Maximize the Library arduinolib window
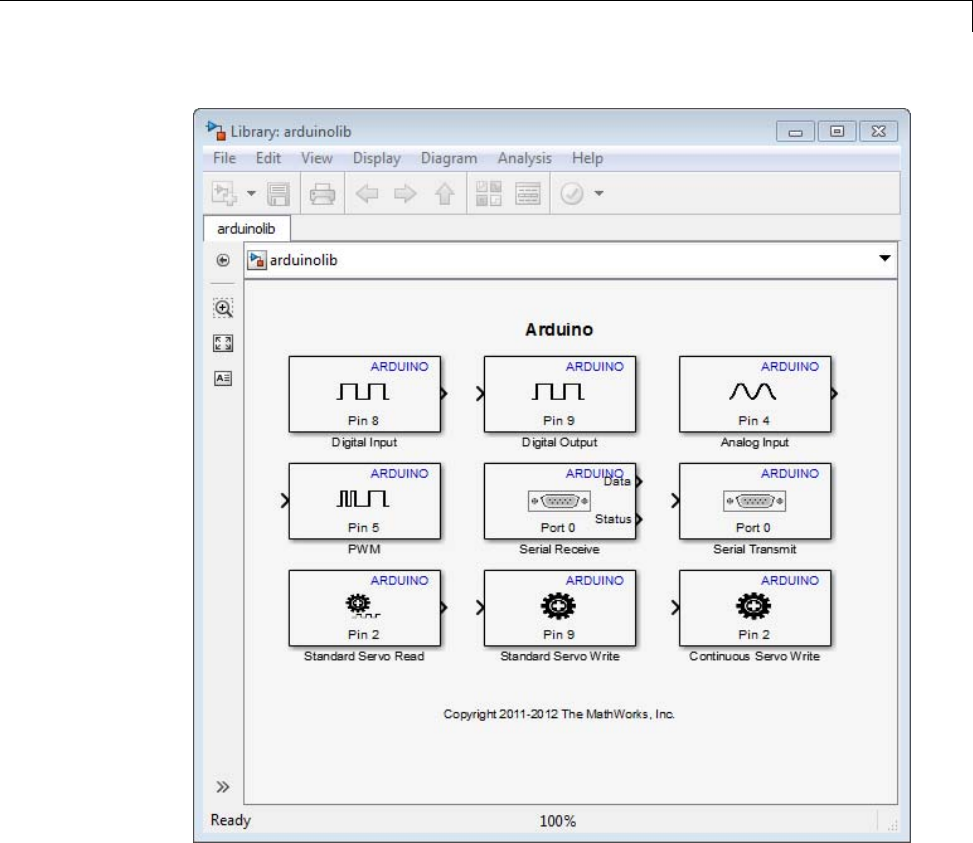This screenshot has width=973, height=843. [836, 132]
